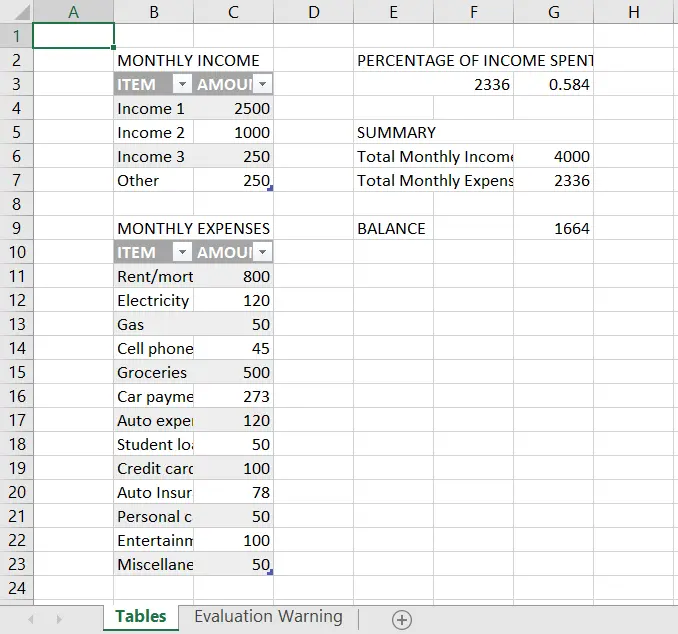
Task: Select column B header
Action: (x=154, y=12)
